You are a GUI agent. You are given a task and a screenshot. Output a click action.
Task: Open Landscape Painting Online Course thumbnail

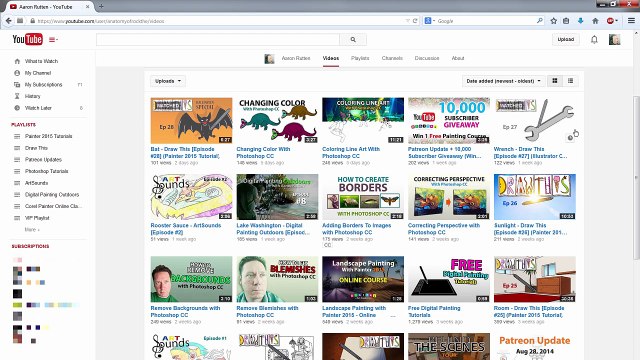tap(363, 279)
